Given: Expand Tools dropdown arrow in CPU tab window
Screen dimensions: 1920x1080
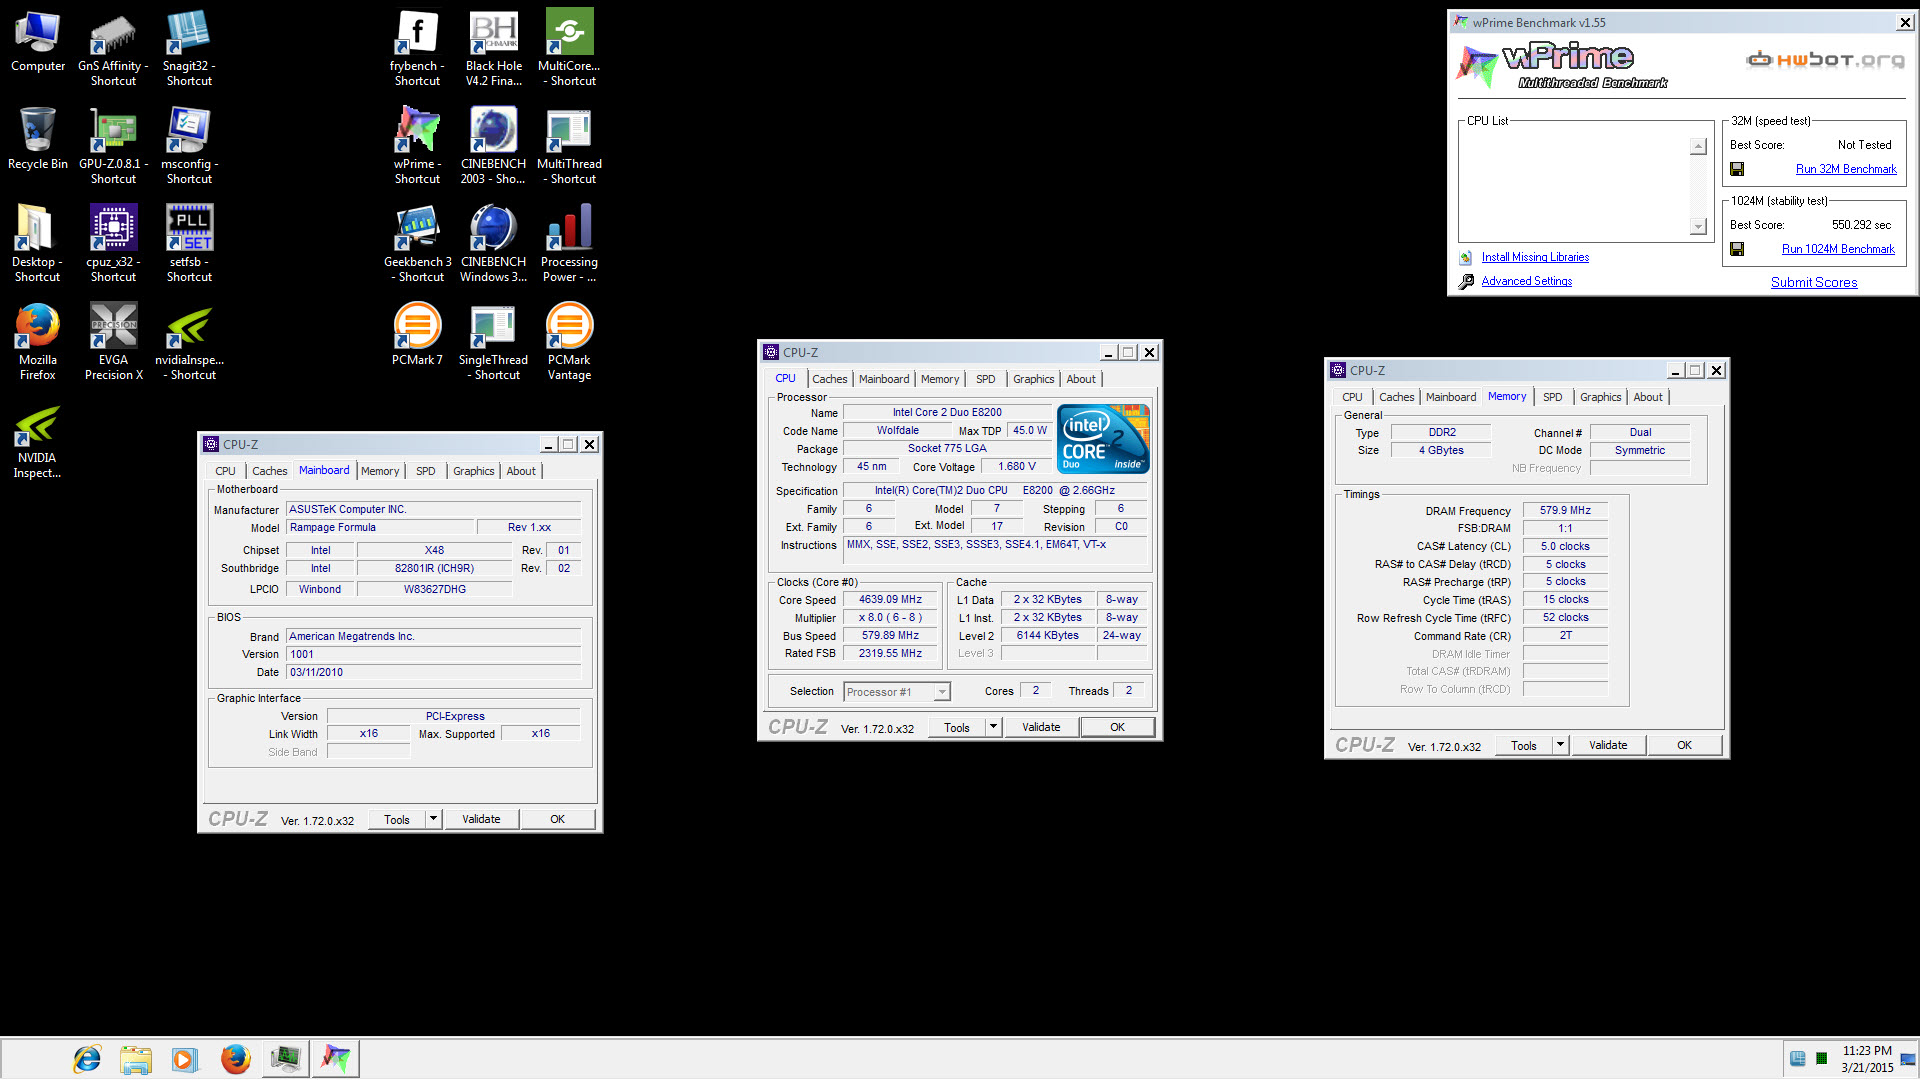Looking at the screenshot, I should 993,727.
